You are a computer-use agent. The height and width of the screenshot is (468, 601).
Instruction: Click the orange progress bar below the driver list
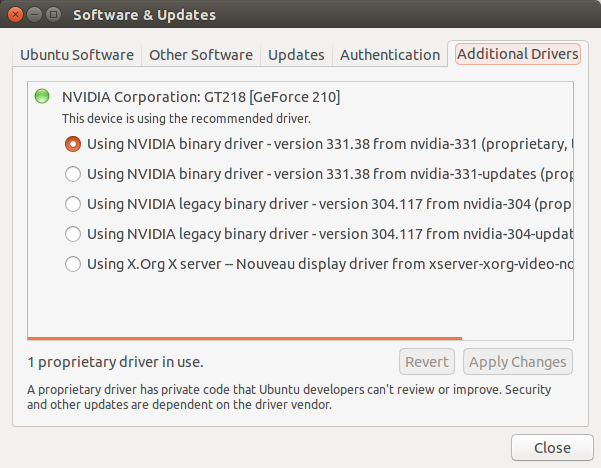coord(300,338)
